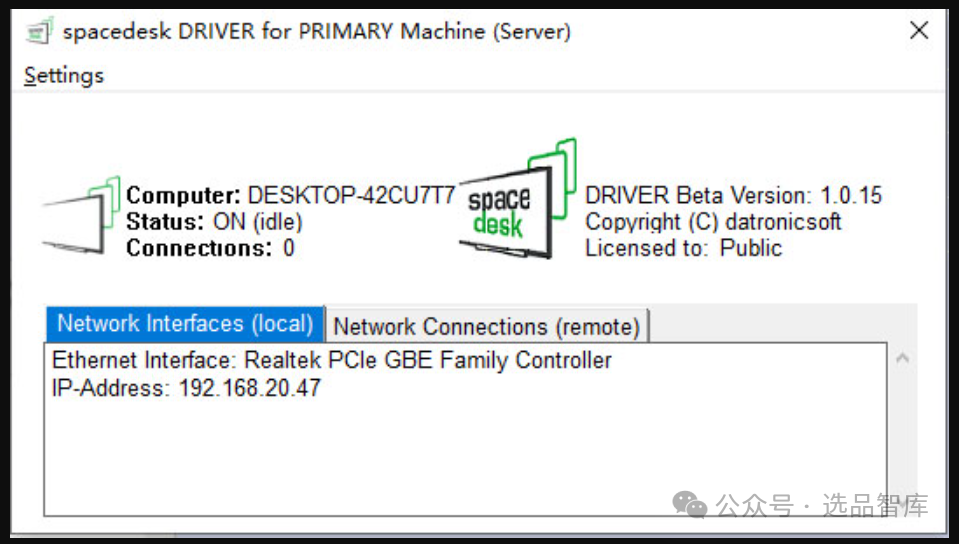The width and height of the screenshot is (959, 544).
Task: Click computer name DESKTOP-42CU7T7
Action: tap(352, 195)
